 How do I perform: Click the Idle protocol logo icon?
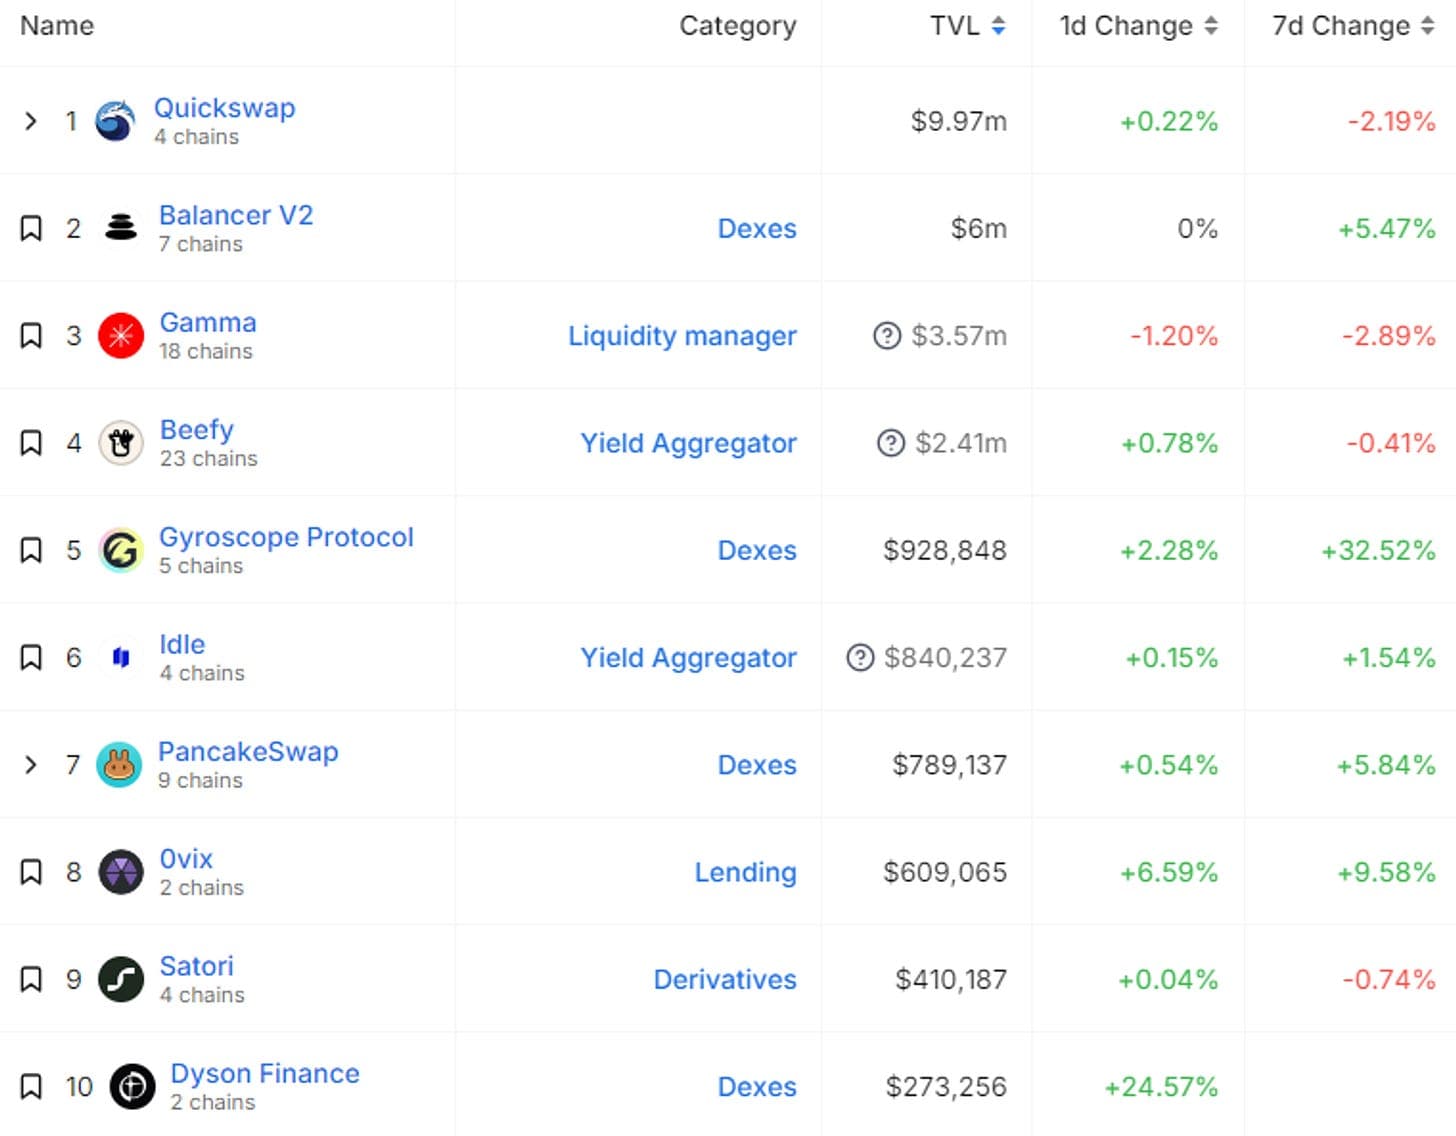pyautogui.click(x=121, y=658)
